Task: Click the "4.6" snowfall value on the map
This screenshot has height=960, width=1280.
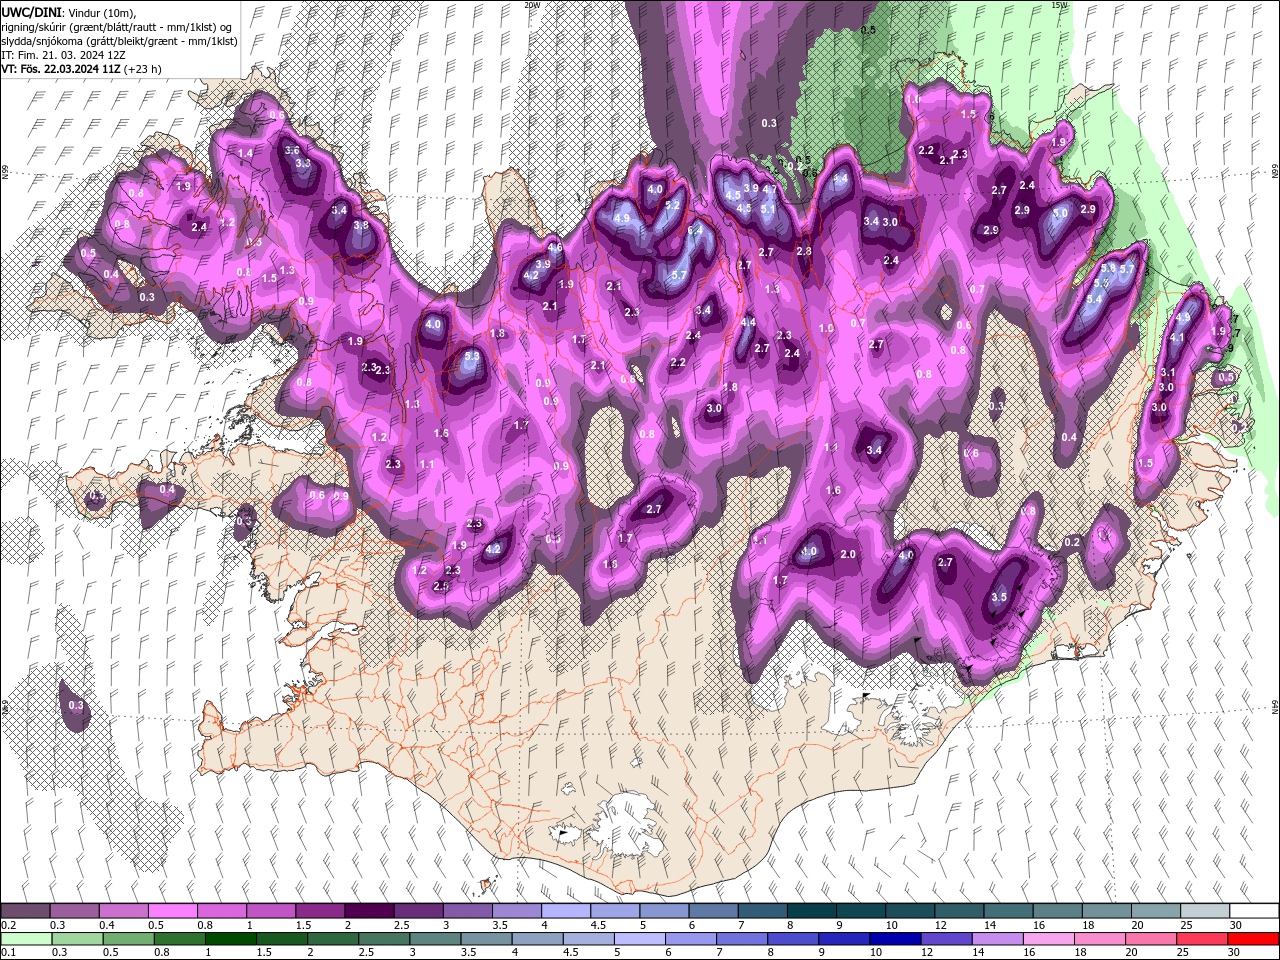Action: tap(555, 247)
